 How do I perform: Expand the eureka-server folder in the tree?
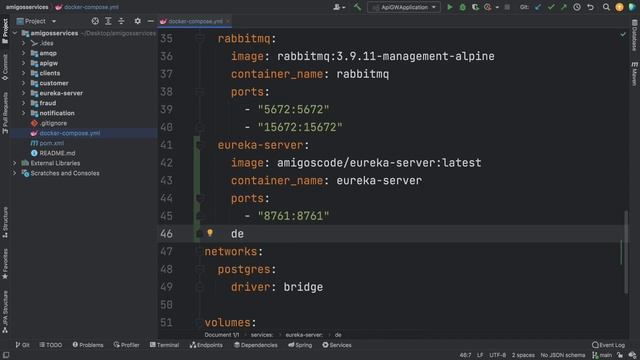[23, 93]
